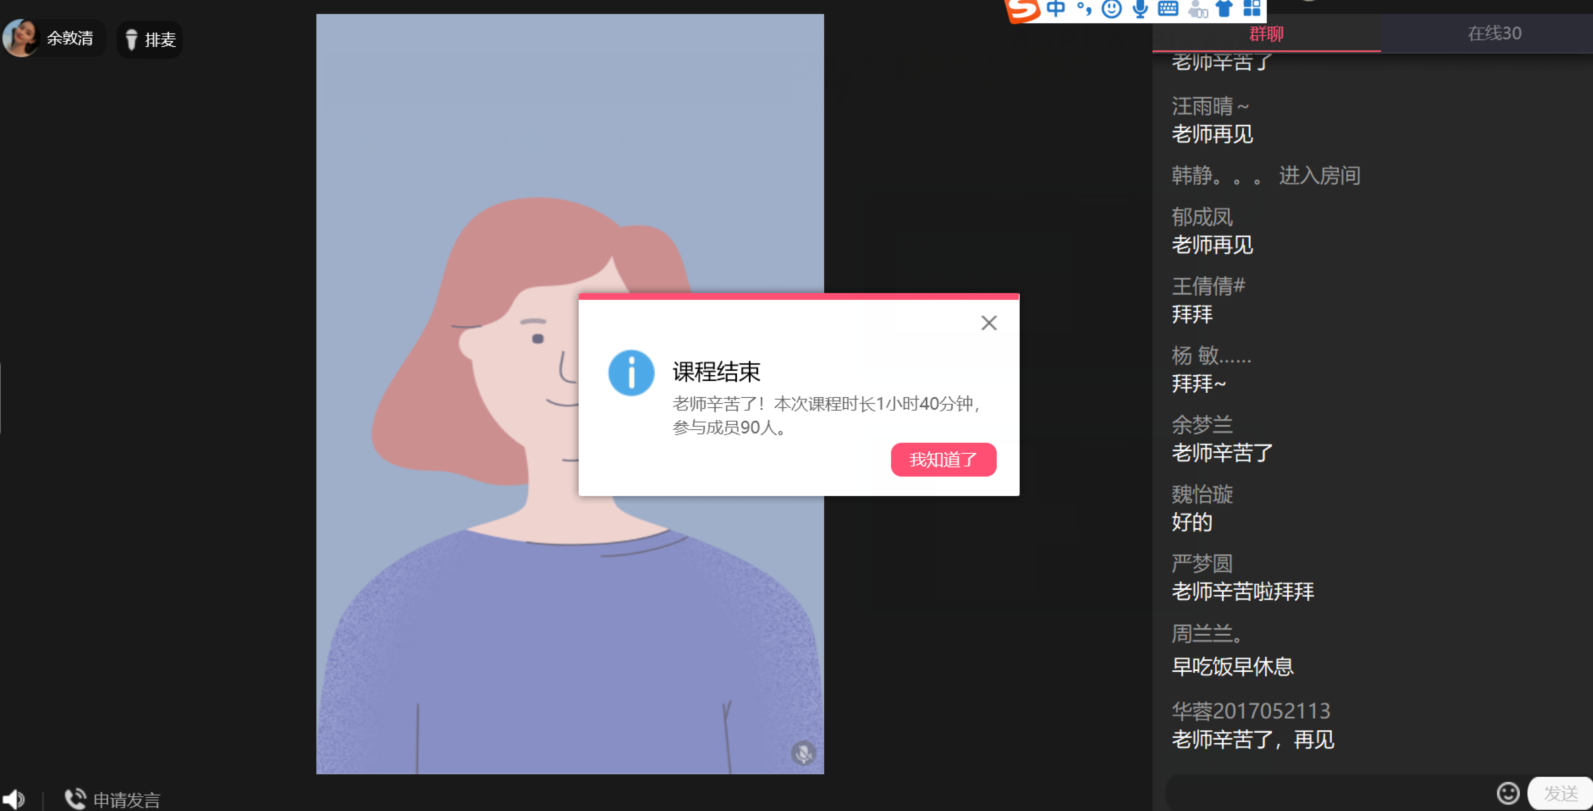
Task: Focus the chat message input field
Action: tap(1330, 793)
